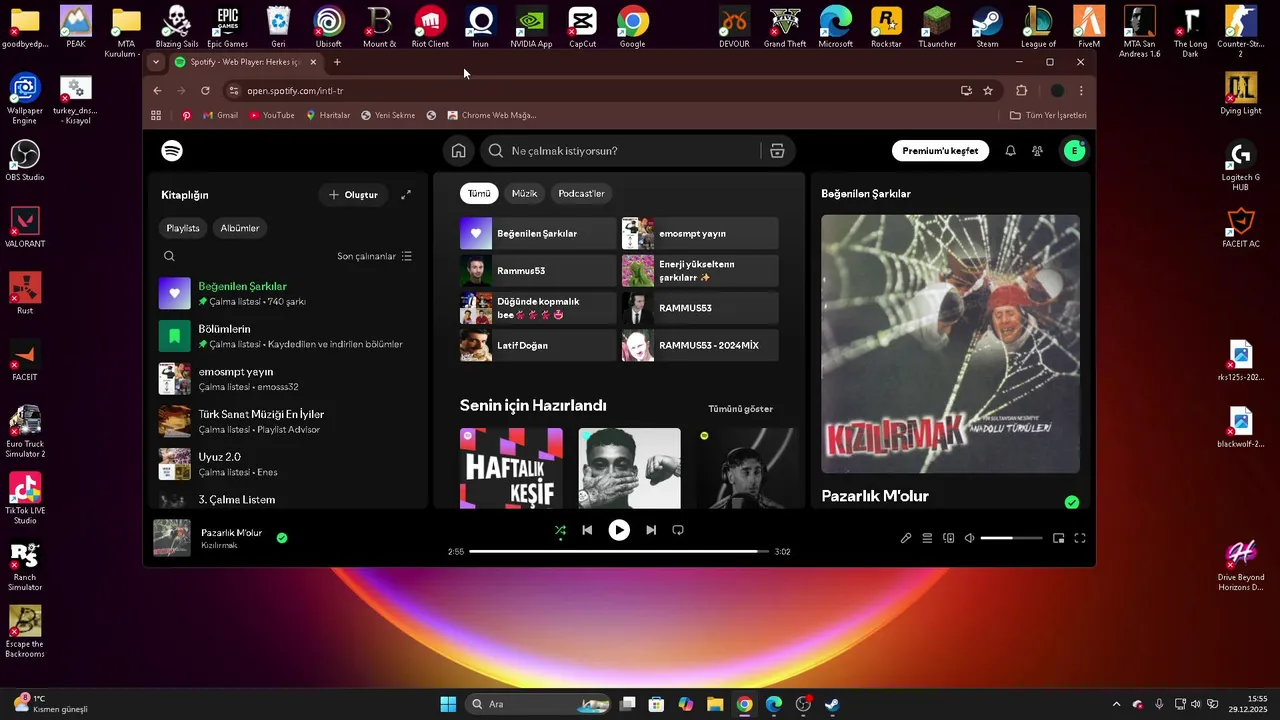Toggle shuffle playback

click(x=560, y=530)
